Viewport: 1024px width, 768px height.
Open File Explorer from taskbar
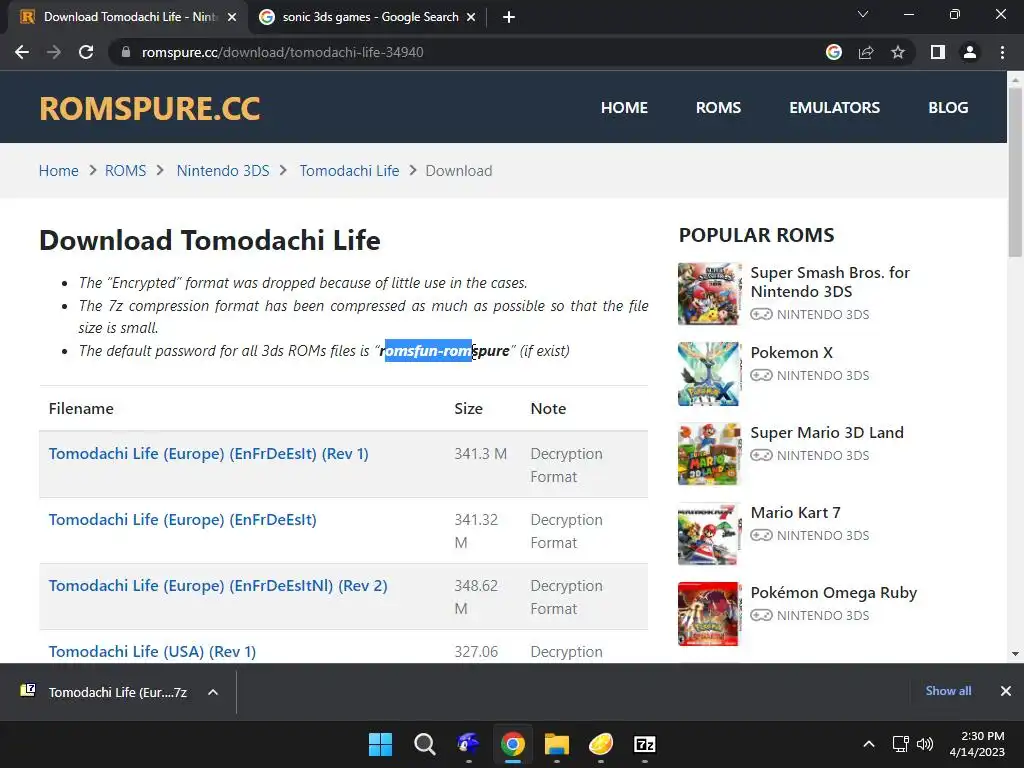coord(557,744)
